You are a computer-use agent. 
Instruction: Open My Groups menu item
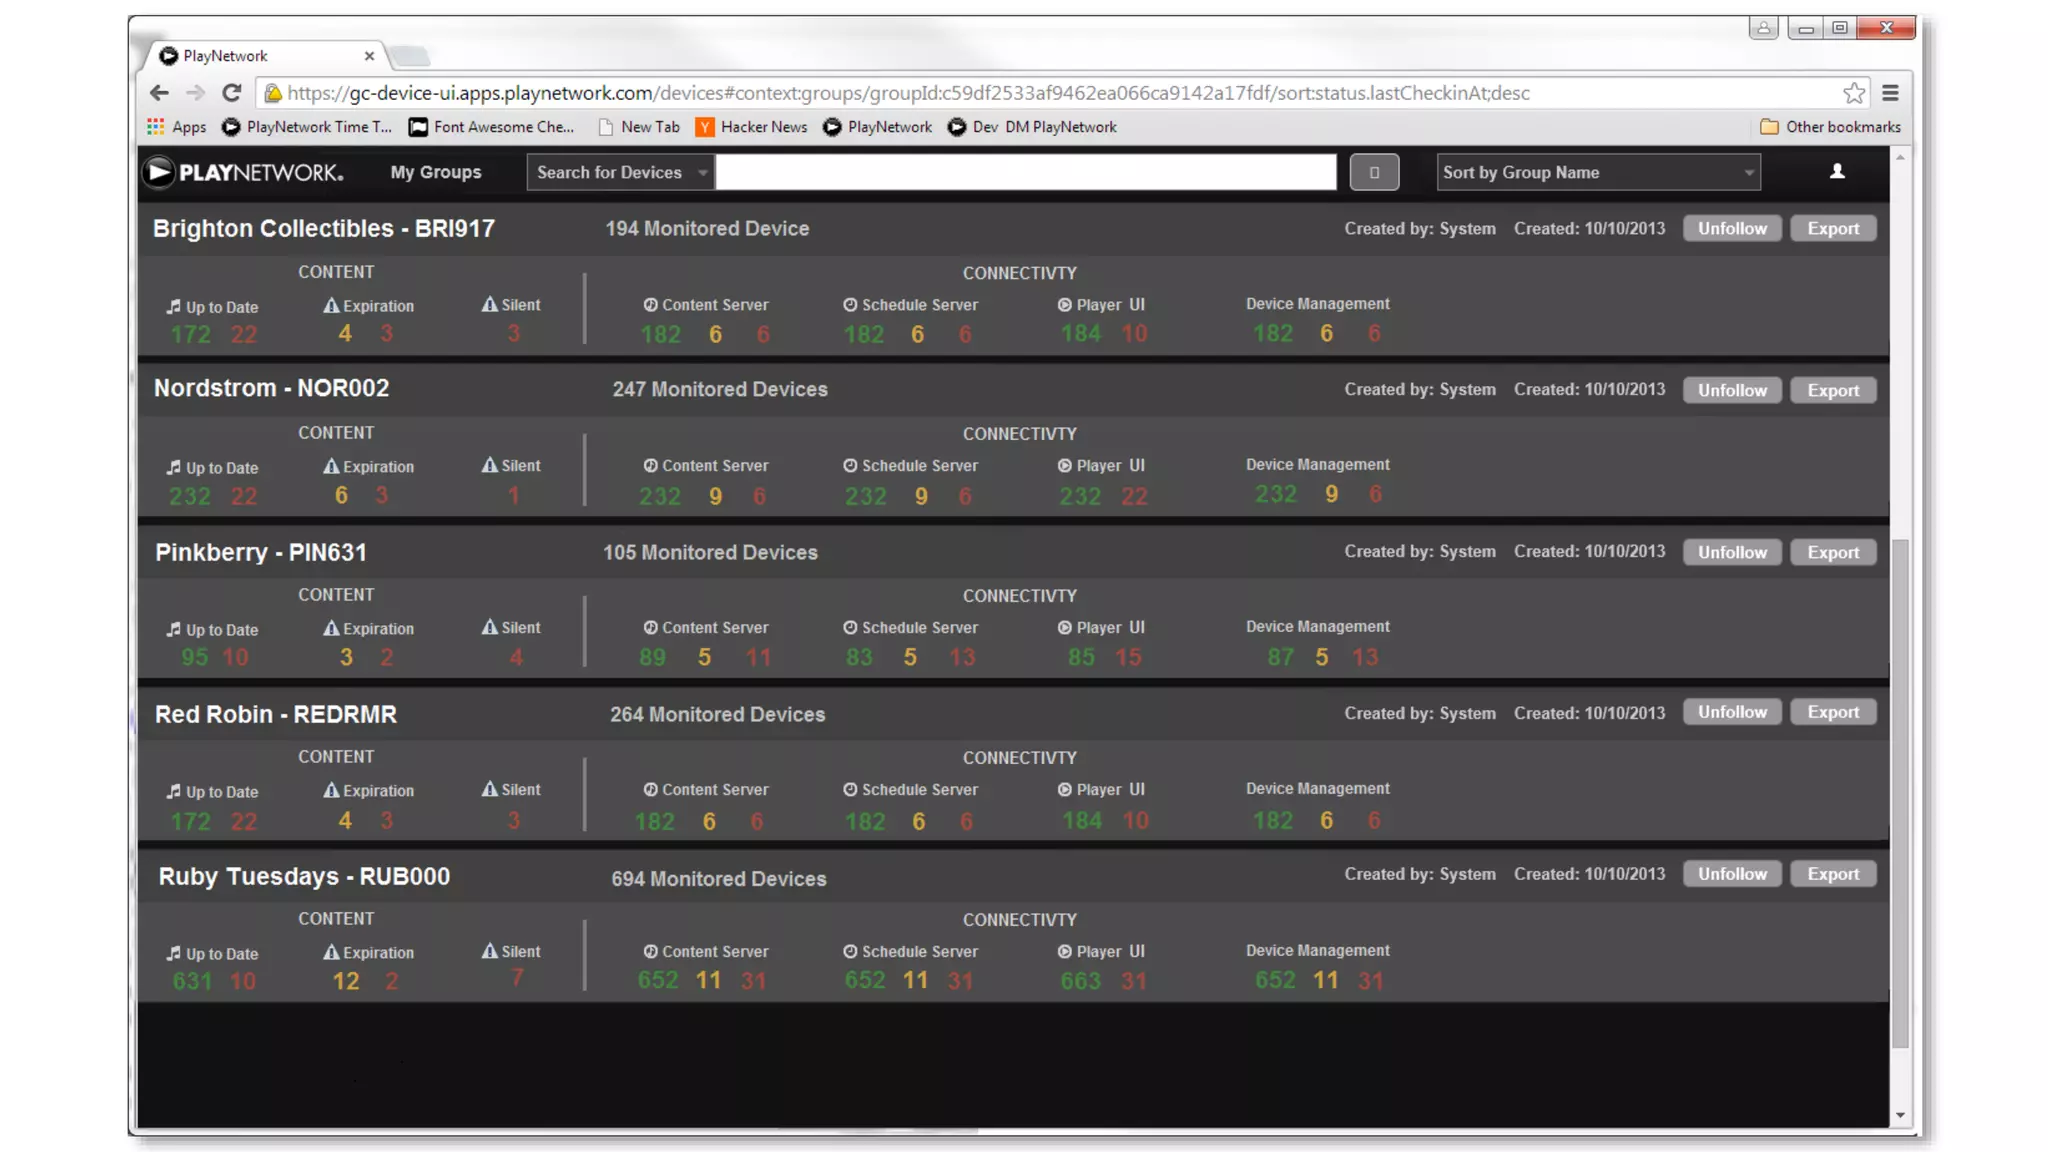tap(435, 172)
